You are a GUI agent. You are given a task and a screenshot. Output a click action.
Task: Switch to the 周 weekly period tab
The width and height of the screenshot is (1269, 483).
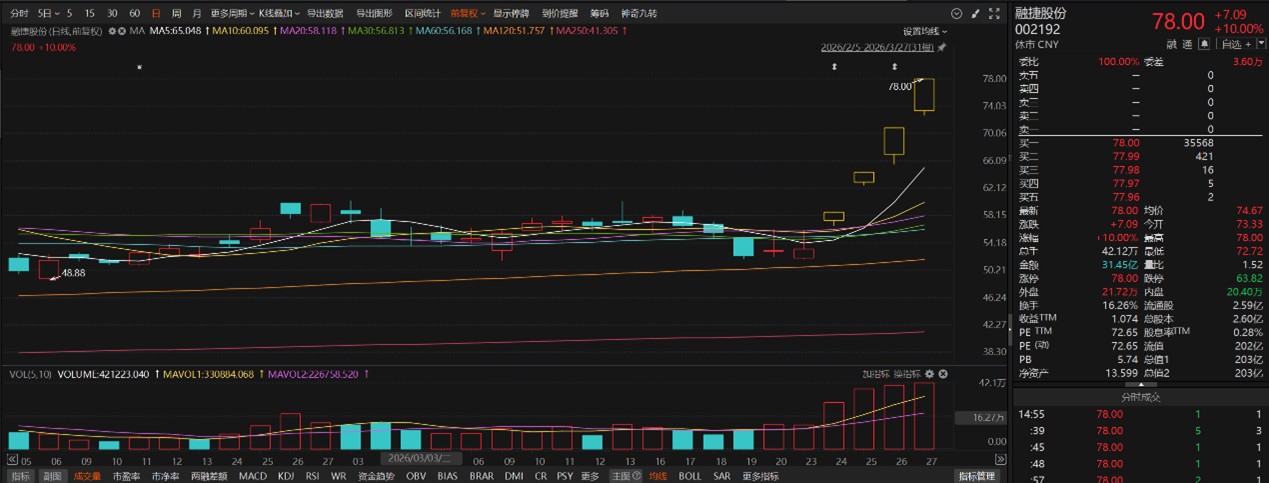pyautogui.click(x=176, y=14)
